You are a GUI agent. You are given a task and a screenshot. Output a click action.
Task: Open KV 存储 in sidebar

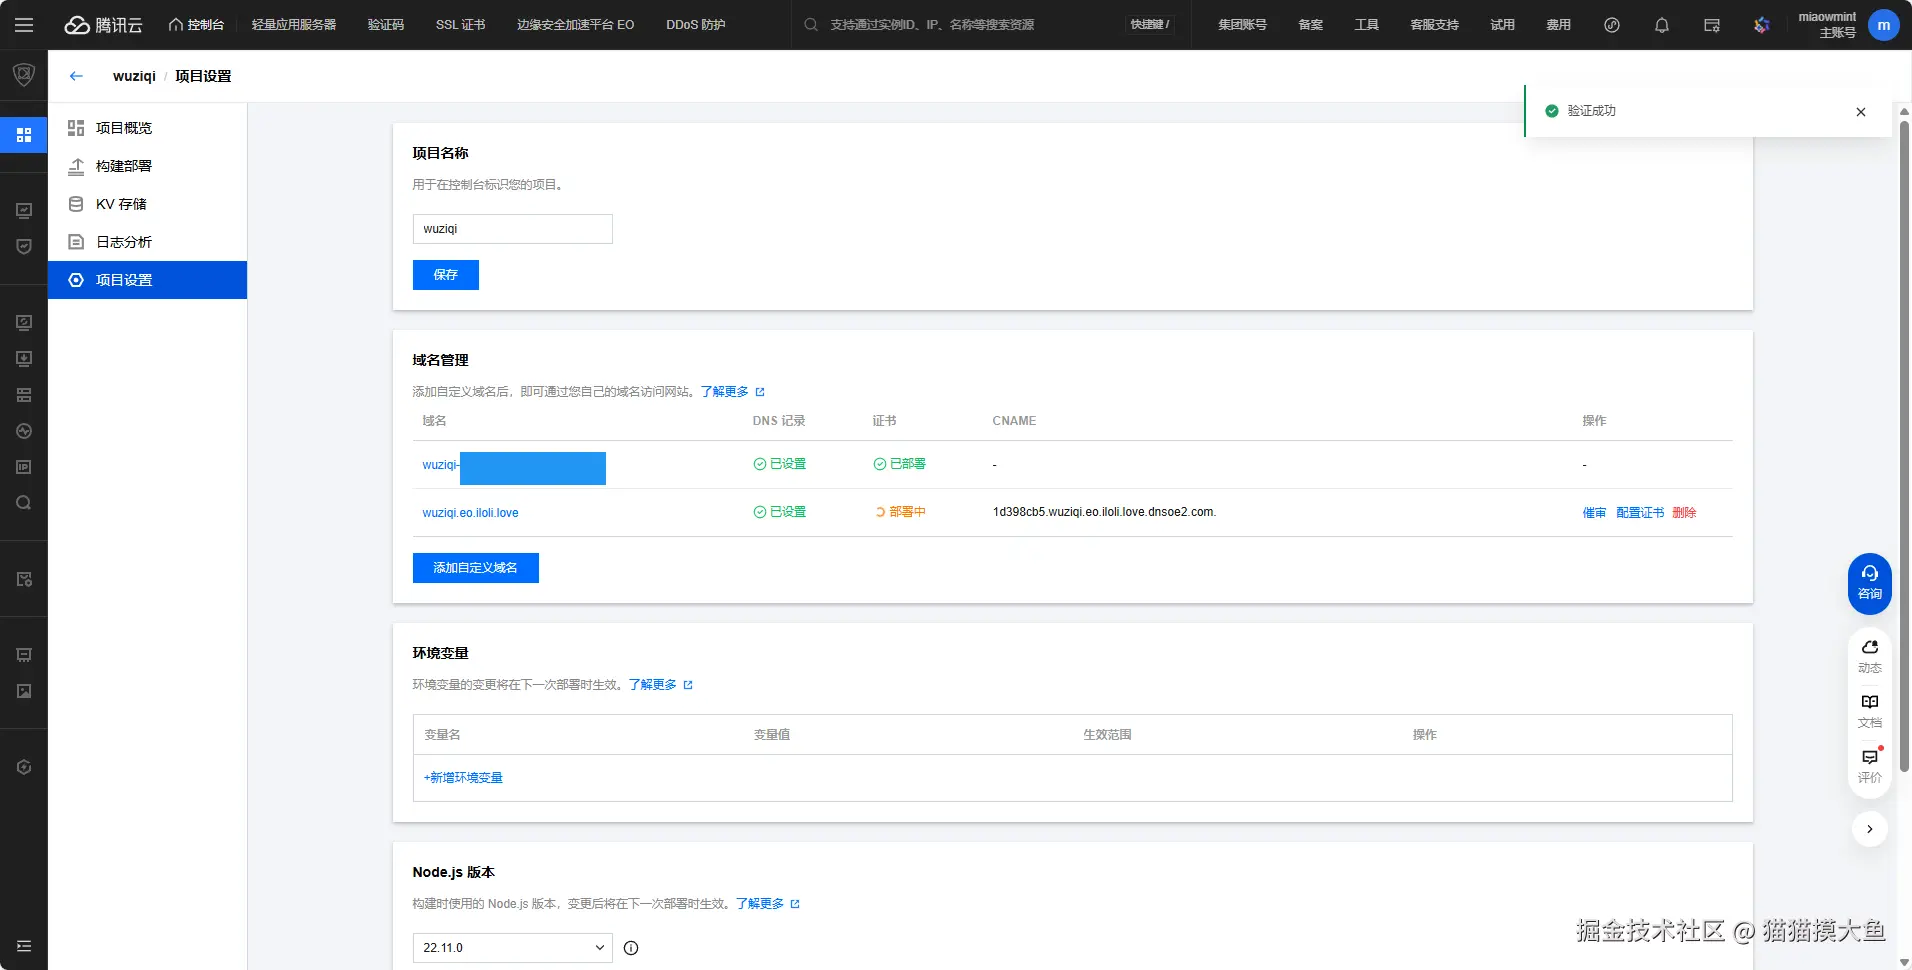[x=148, y=204]
